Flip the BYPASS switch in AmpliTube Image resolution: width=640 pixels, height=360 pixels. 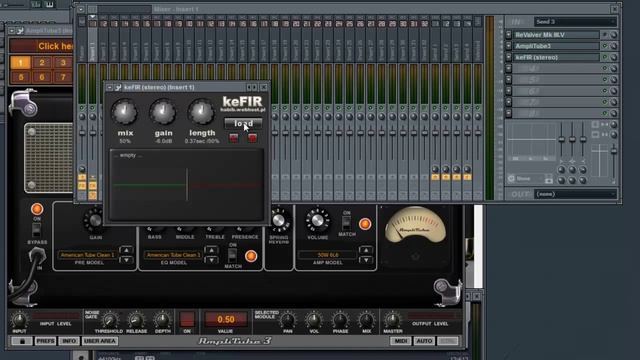36,231
